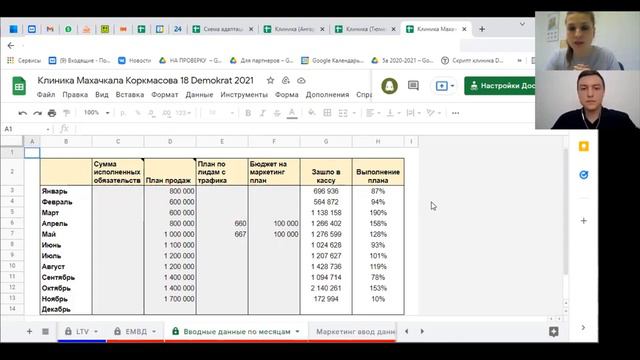Screen dimensions: 640x360
Task: Click the document title Клиника Махачкала Коркмасова
Action: pyautogui.click(x=145, y=80)
